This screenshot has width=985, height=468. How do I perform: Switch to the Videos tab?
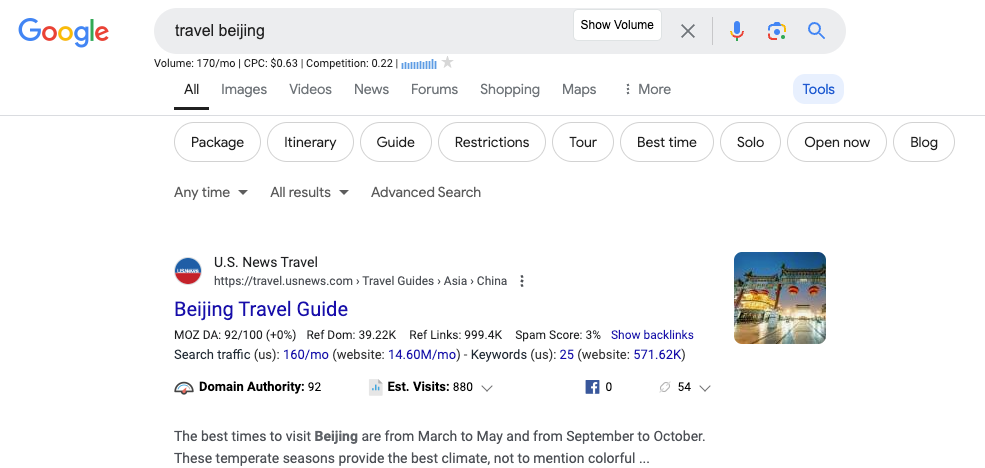tap(310, 89)
